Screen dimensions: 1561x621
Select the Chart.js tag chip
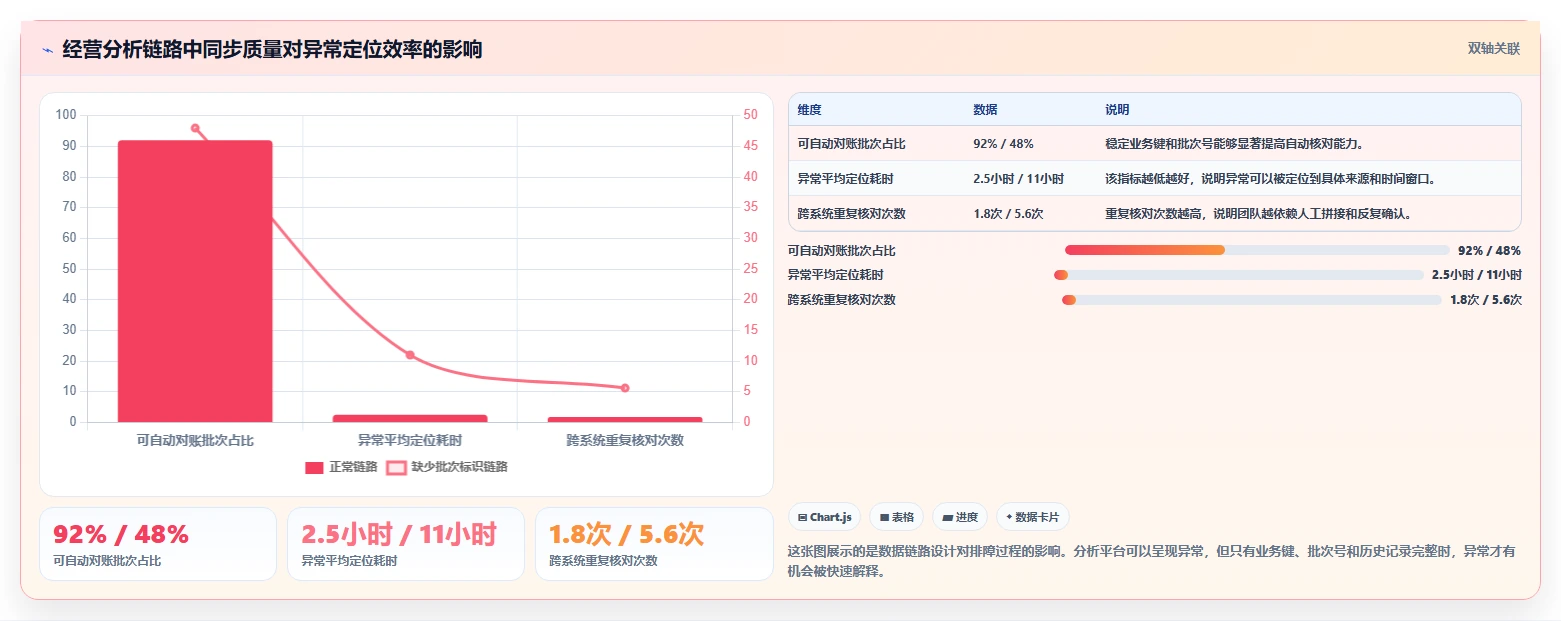coord(824,517)
